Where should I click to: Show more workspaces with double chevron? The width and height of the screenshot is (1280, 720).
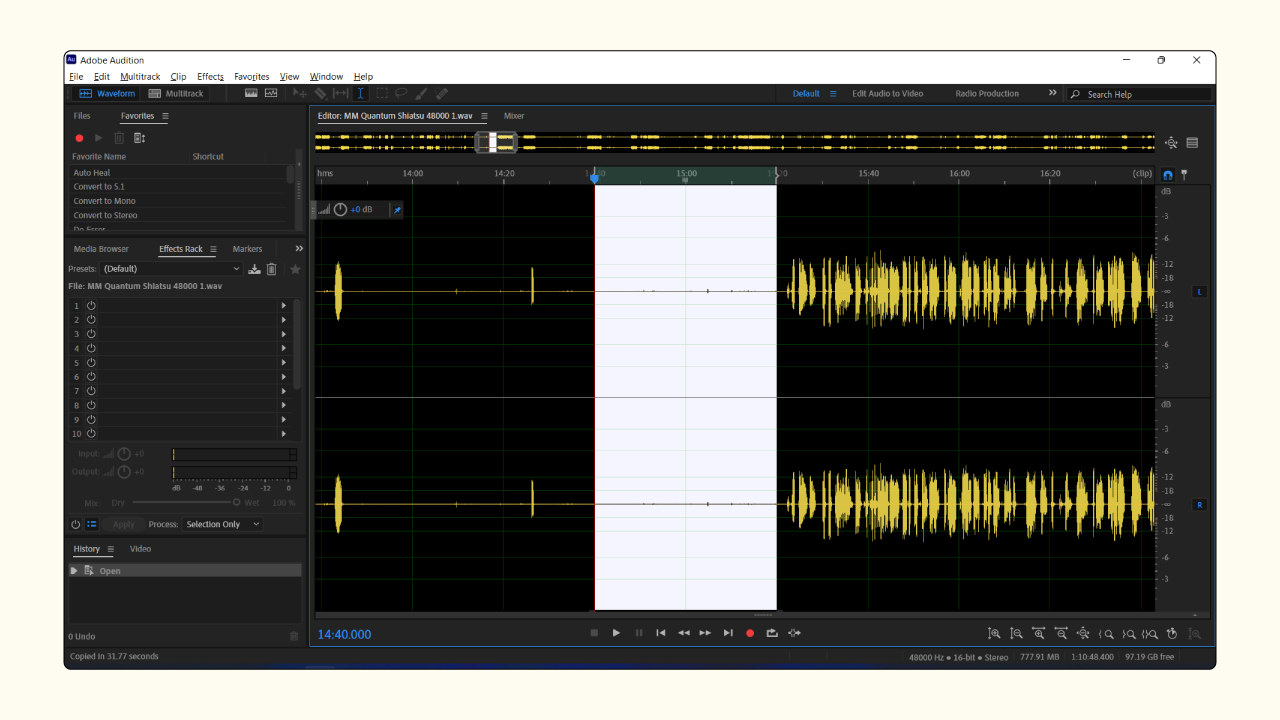tap(1052, 93)
